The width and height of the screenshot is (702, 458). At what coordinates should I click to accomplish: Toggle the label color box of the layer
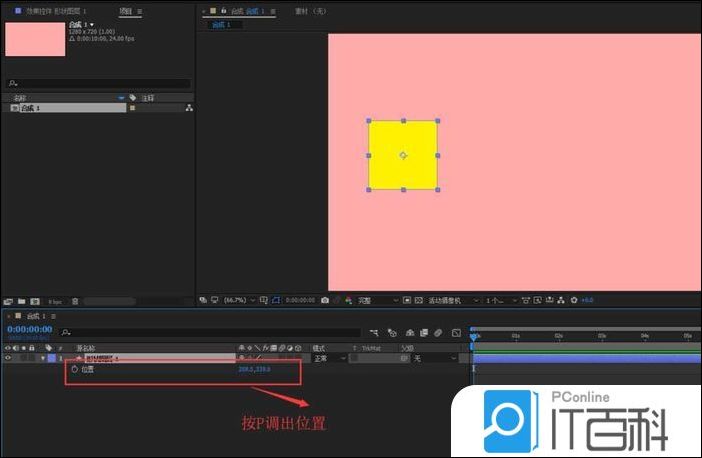click(52, 358)
